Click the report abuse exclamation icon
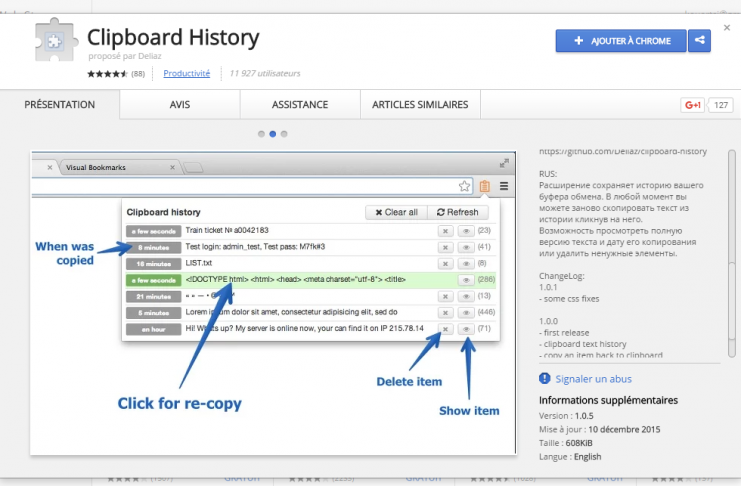The height and width of the screenshot is (486, 741). point(544,378)
